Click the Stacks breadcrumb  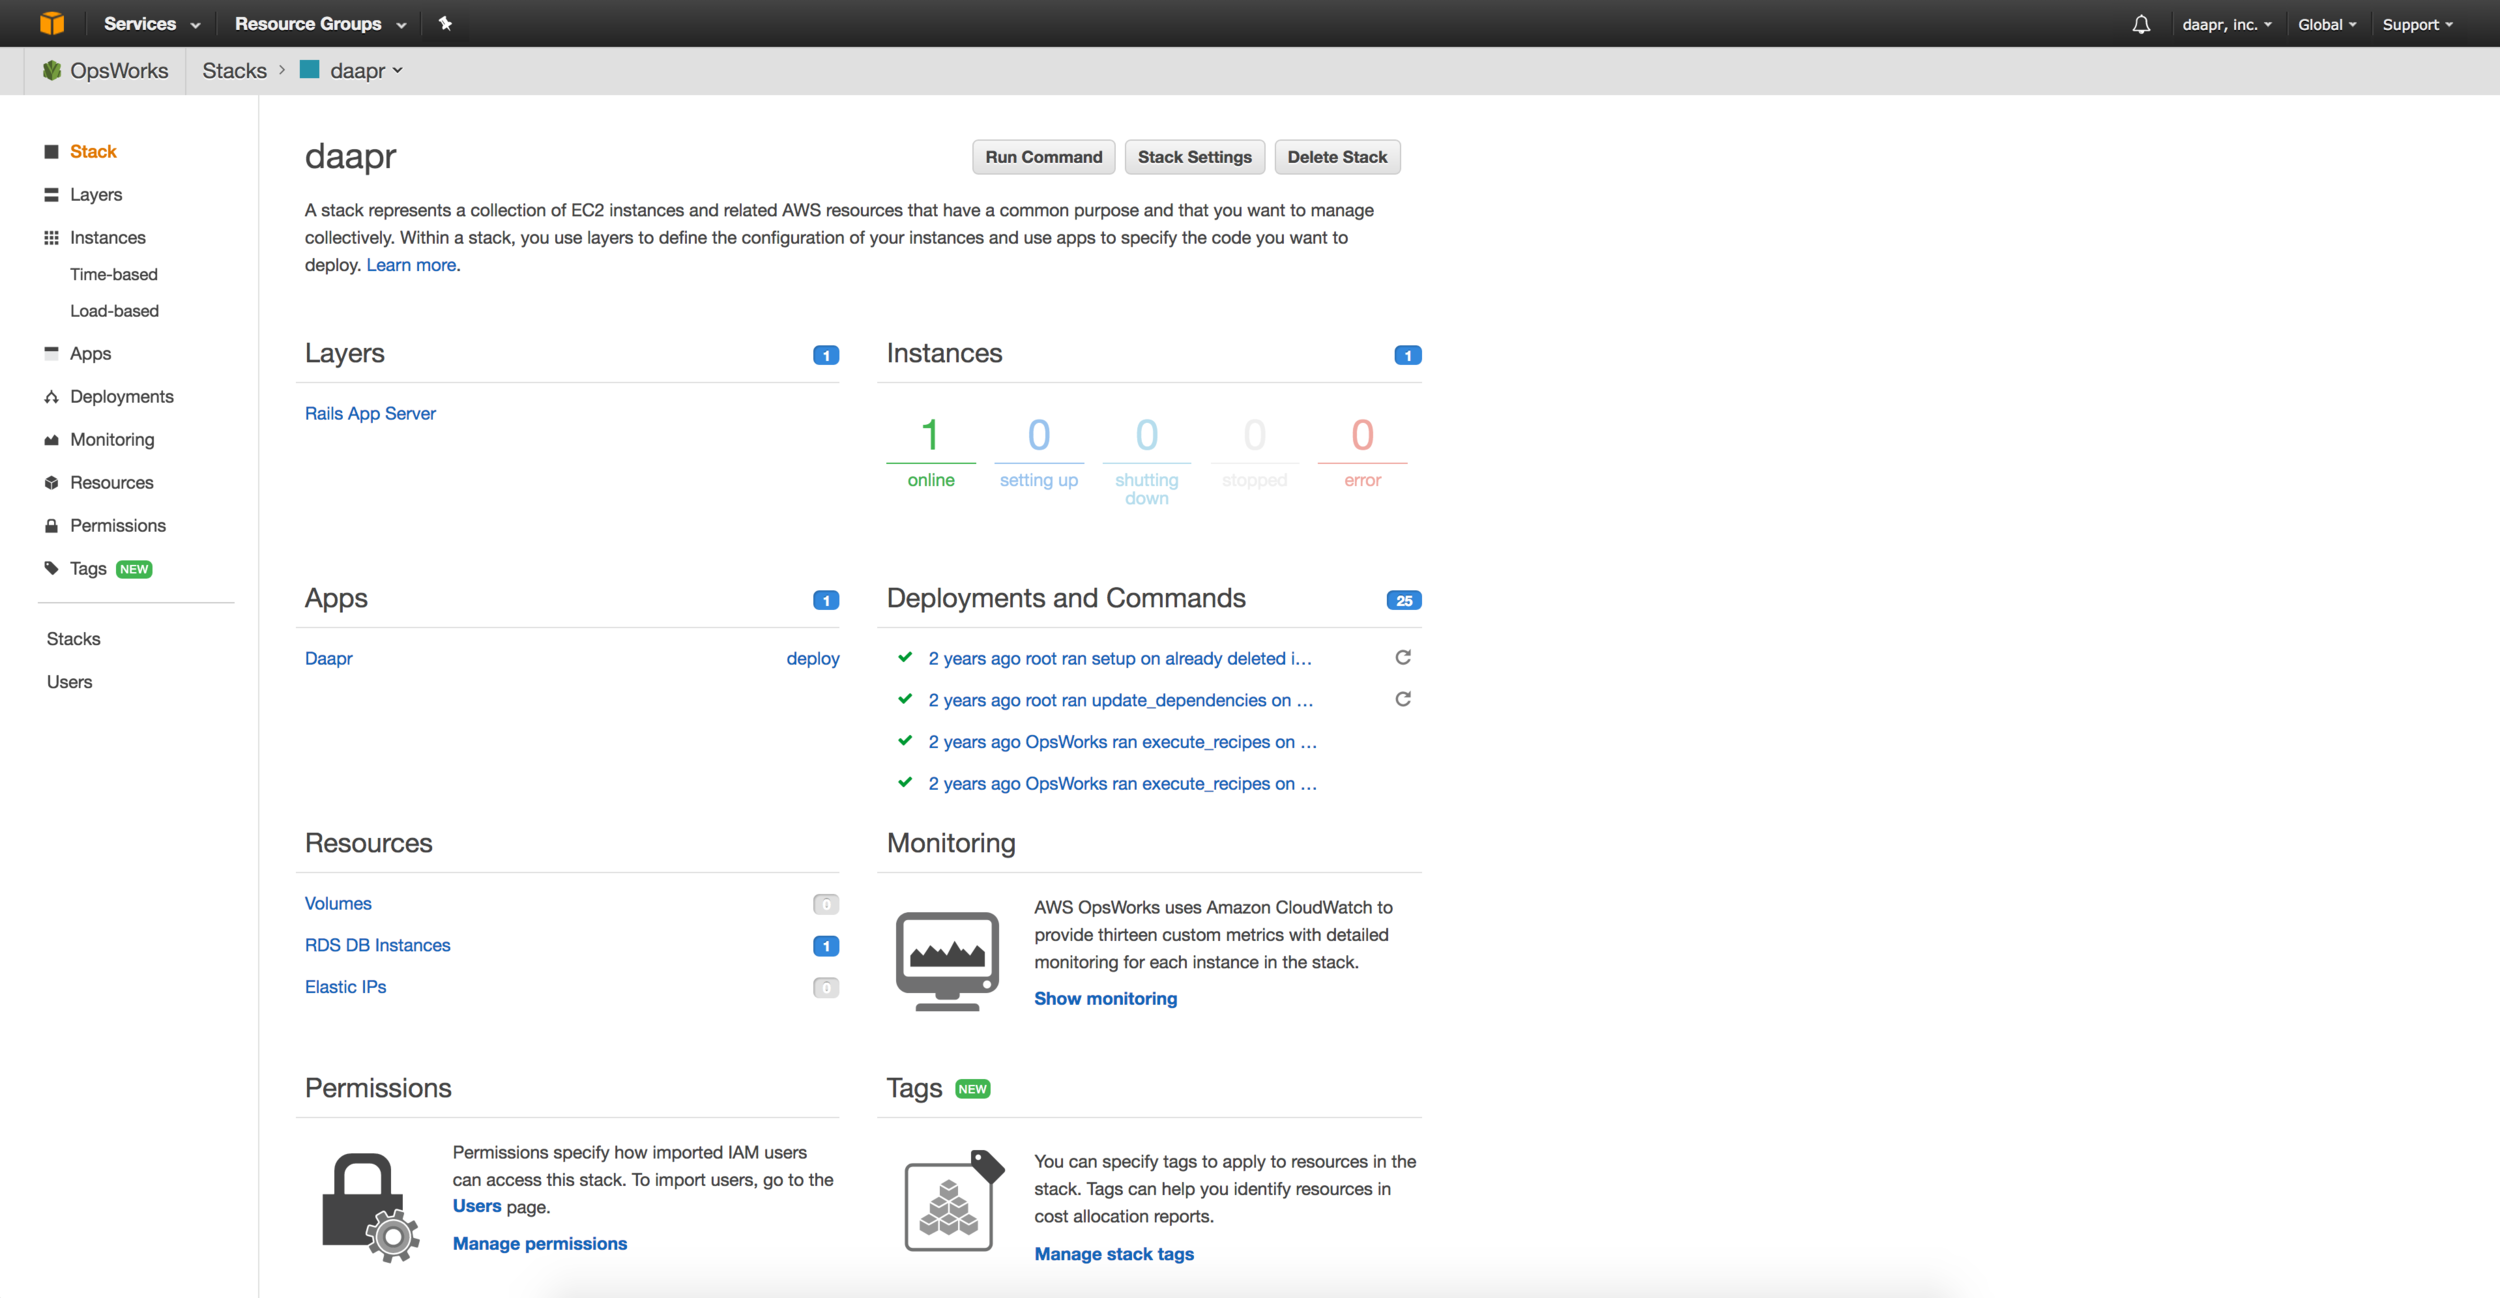(x=234, y=71)
